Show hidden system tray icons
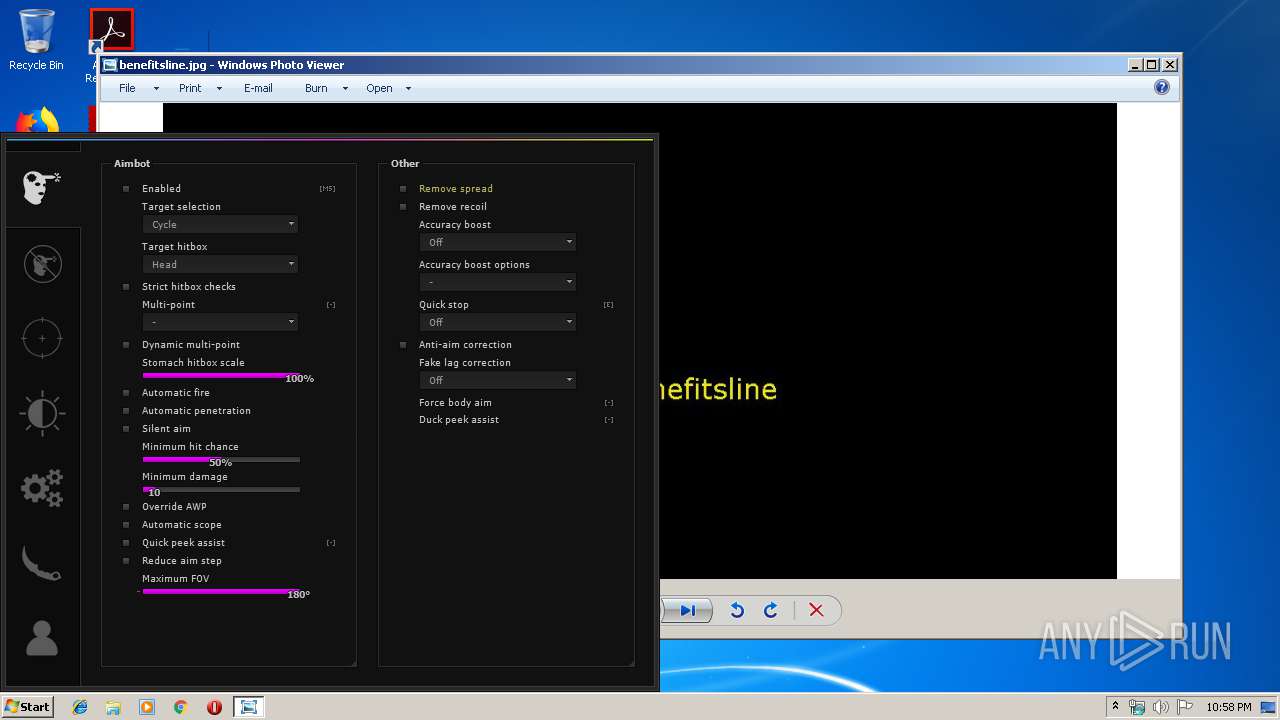Image resolution: width=1280 pixels, height=720 pixels. click(x=1115, y=707)
